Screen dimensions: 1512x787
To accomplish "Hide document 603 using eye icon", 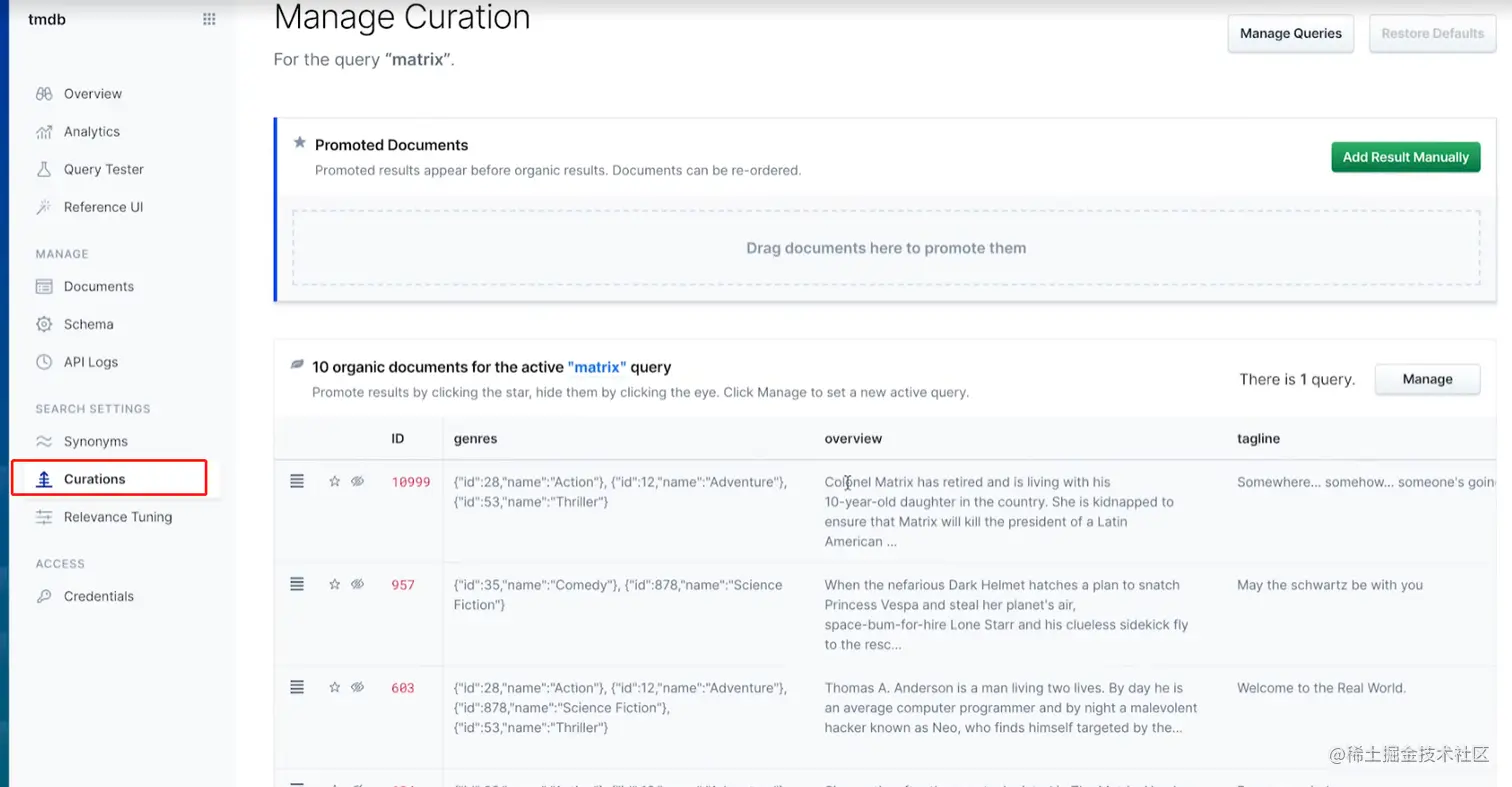I will [x=358, y=687].
